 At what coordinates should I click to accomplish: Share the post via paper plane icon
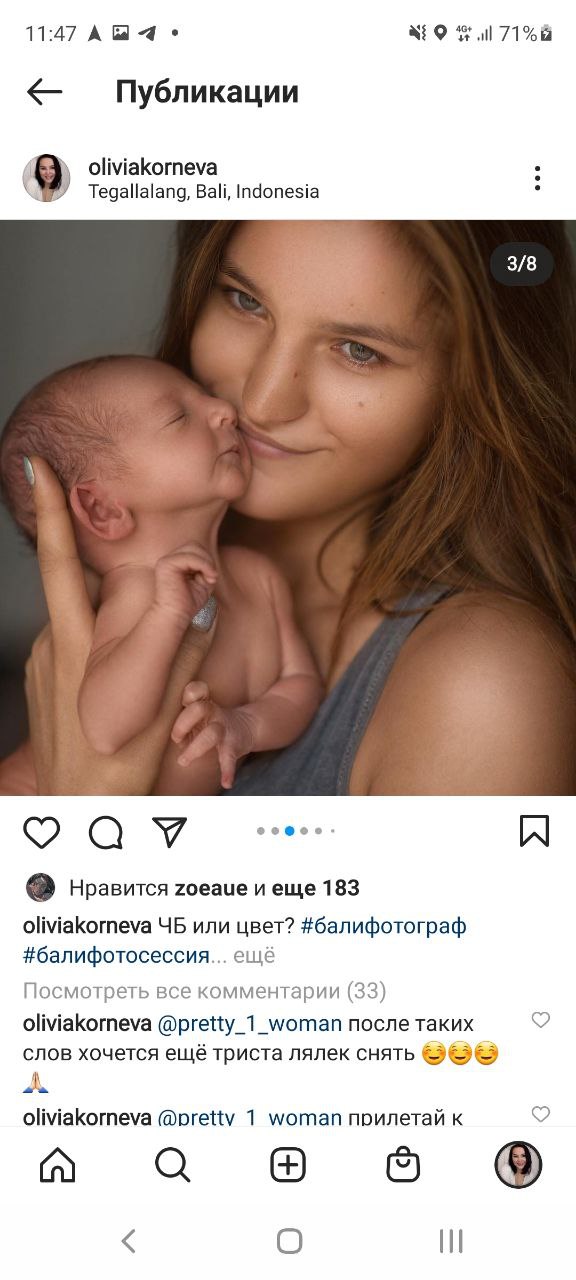[x=169, y=831]
